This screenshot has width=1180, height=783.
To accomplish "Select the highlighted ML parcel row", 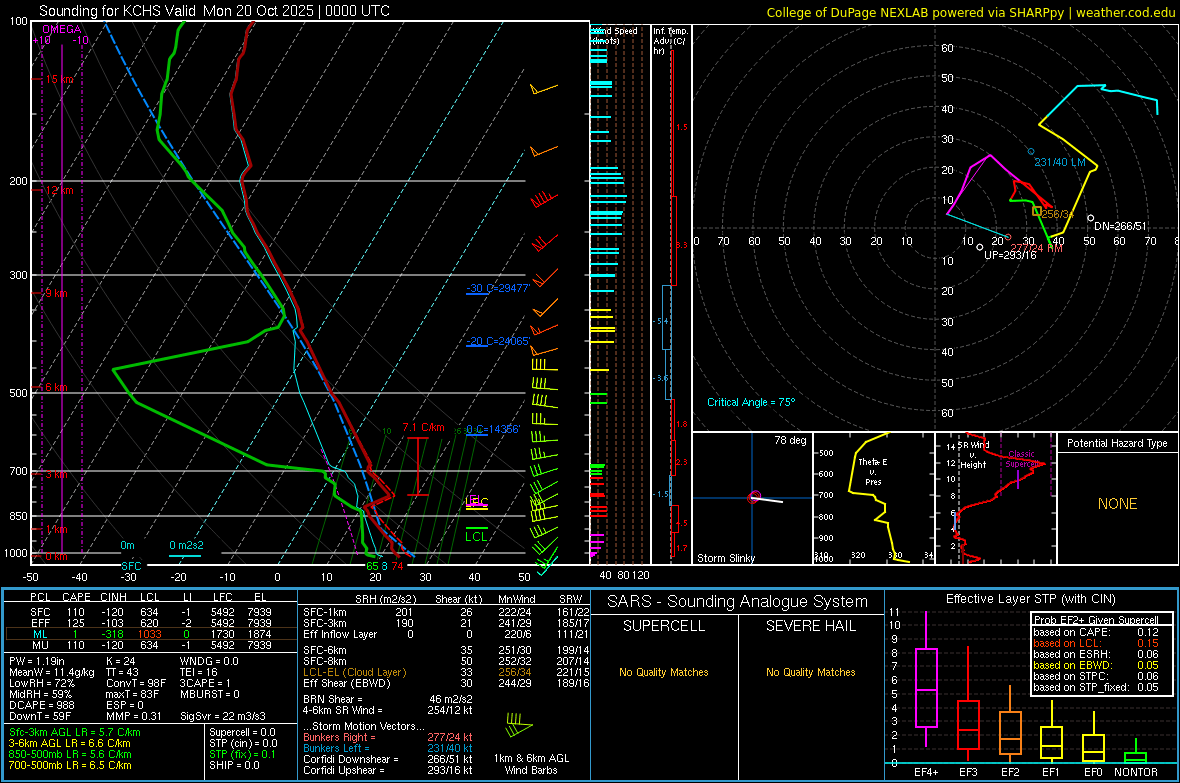I will tap(151, 634).
